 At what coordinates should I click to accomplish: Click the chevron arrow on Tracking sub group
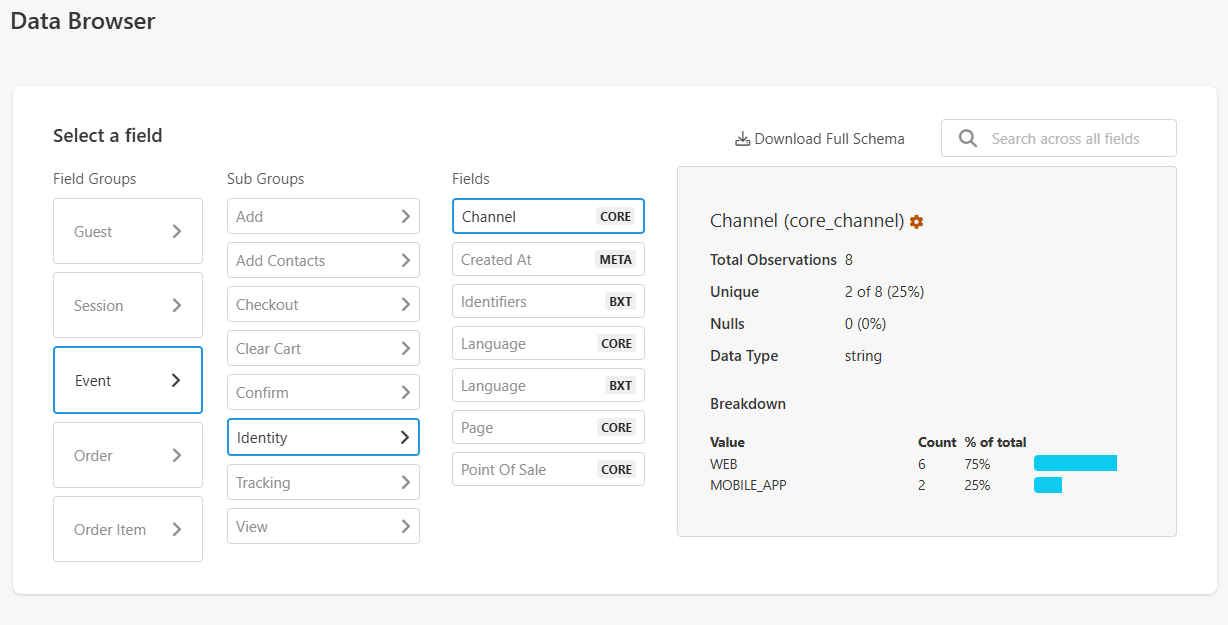click(405, 482)
